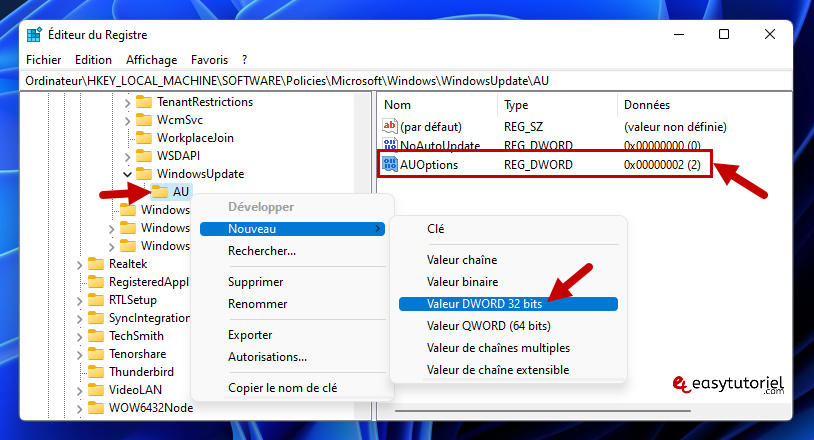This screenshot has height=440, width=814.
Task: Click the WcmSvc folder icon
Action: click(144, 120)
